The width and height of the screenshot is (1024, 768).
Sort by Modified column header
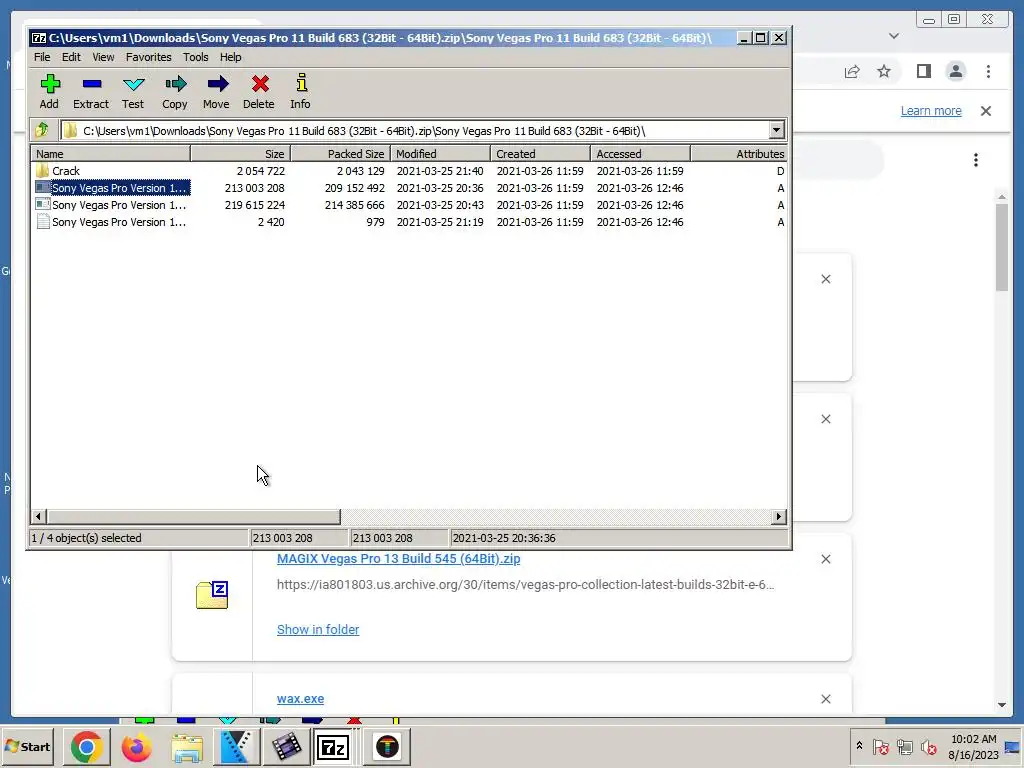[x=440, y=153]
